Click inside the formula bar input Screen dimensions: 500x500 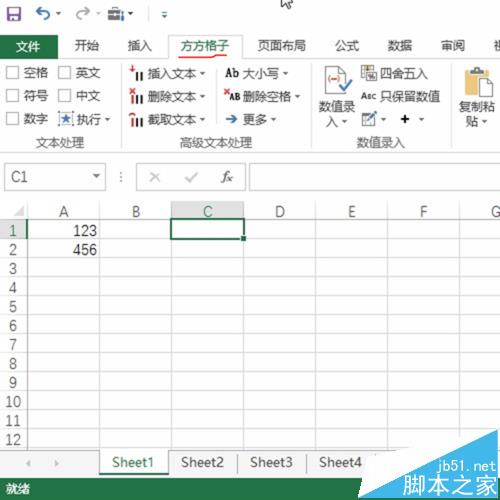coord(375,177)
